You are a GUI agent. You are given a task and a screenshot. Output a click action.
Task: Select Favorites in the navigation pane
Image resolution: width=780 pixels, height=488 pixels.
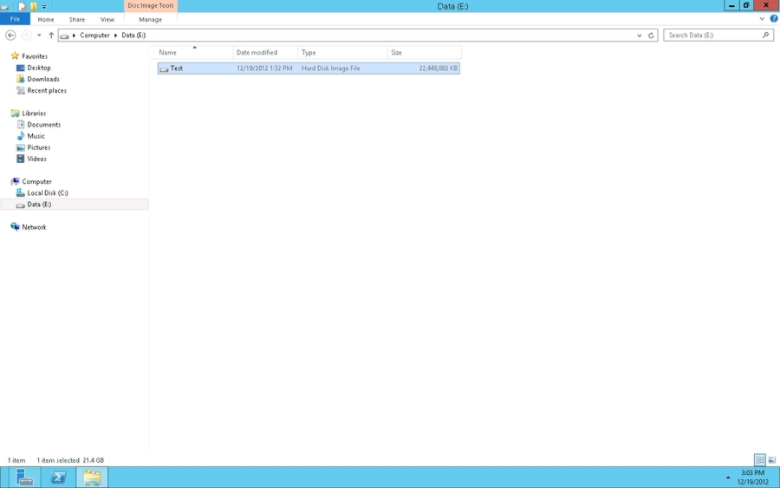pyautogui.click(x=34, y=56)
